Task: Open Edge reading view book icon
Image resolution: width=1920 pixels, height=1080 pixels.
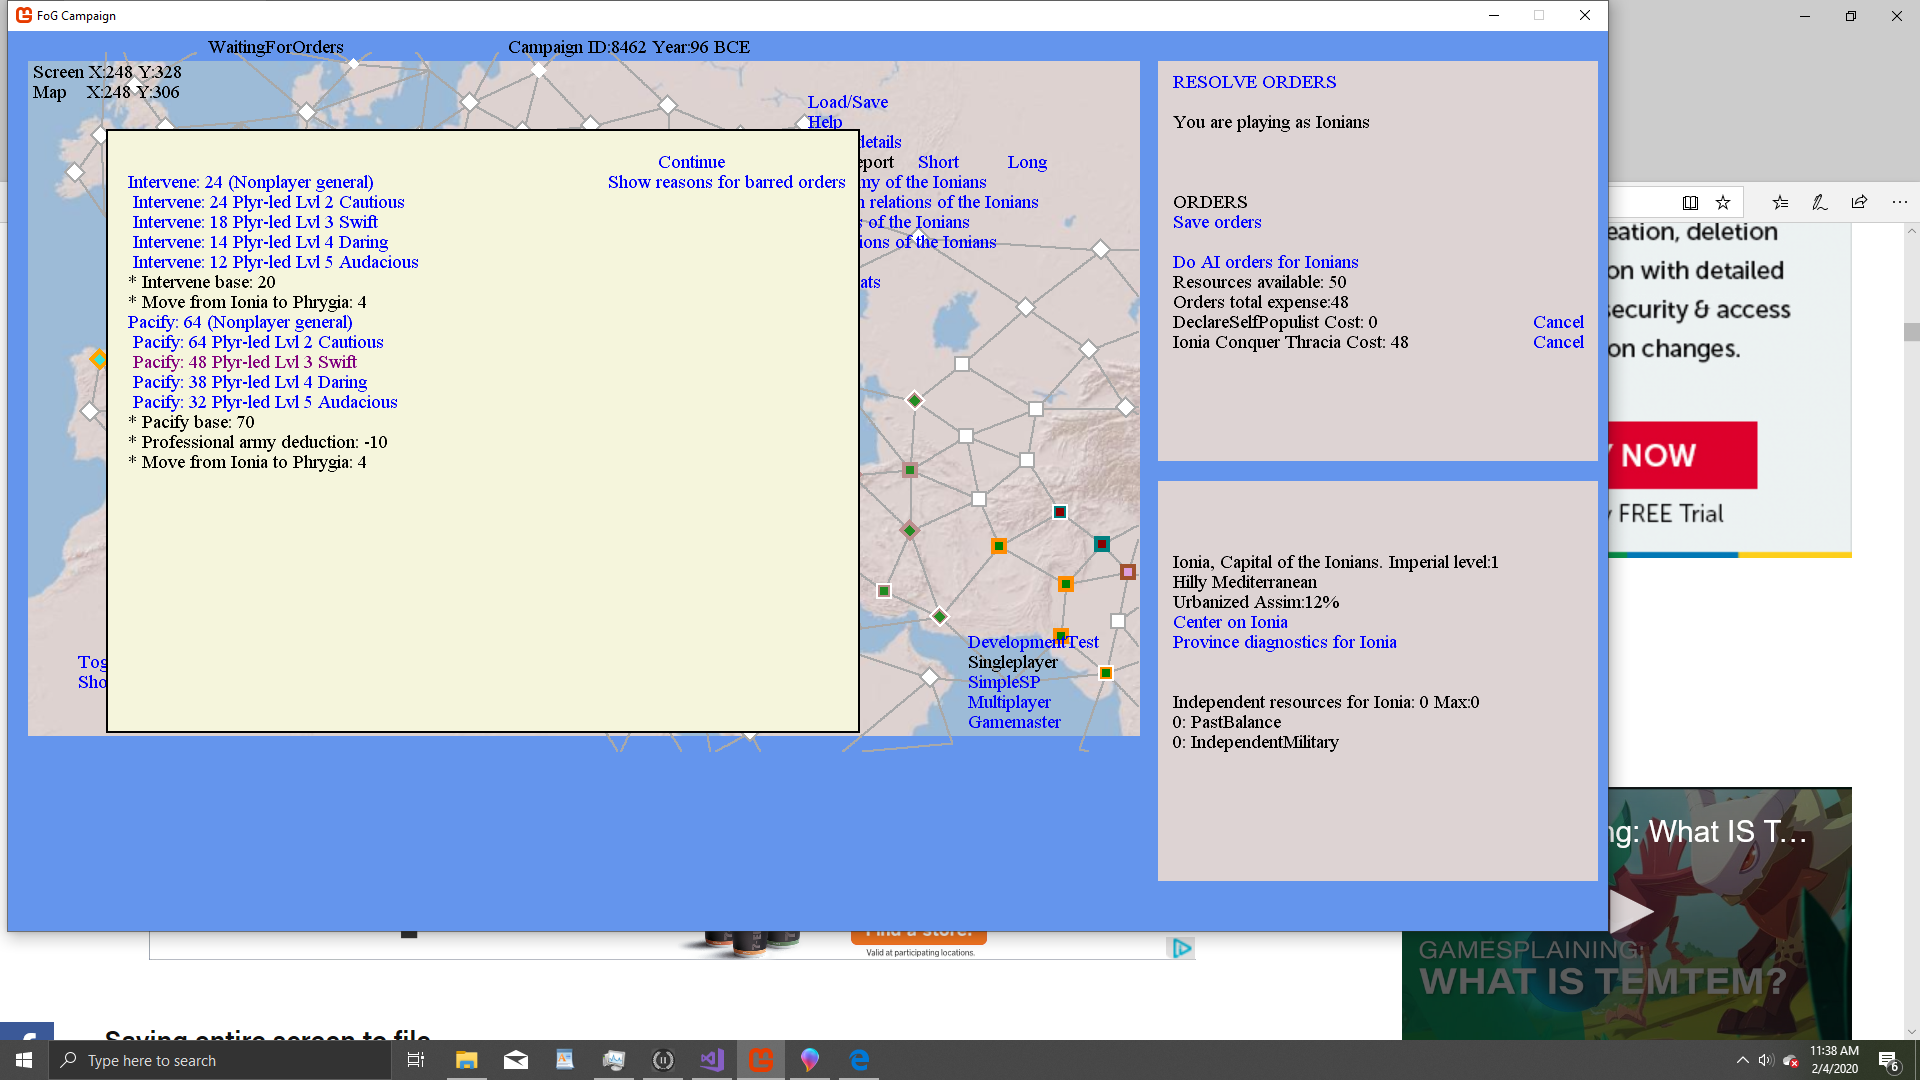Action: pos(1690,202)
